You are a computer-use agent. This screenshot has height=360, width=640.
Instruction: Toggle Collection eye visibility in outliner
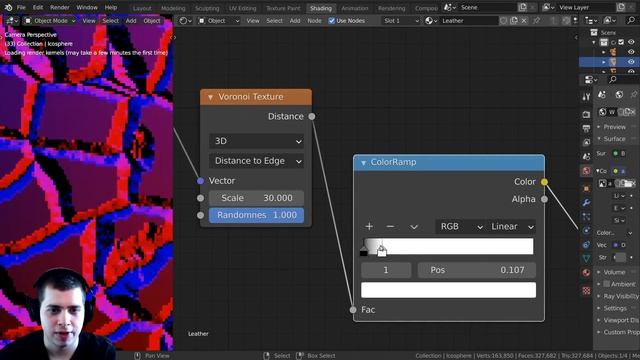[631, 42]
